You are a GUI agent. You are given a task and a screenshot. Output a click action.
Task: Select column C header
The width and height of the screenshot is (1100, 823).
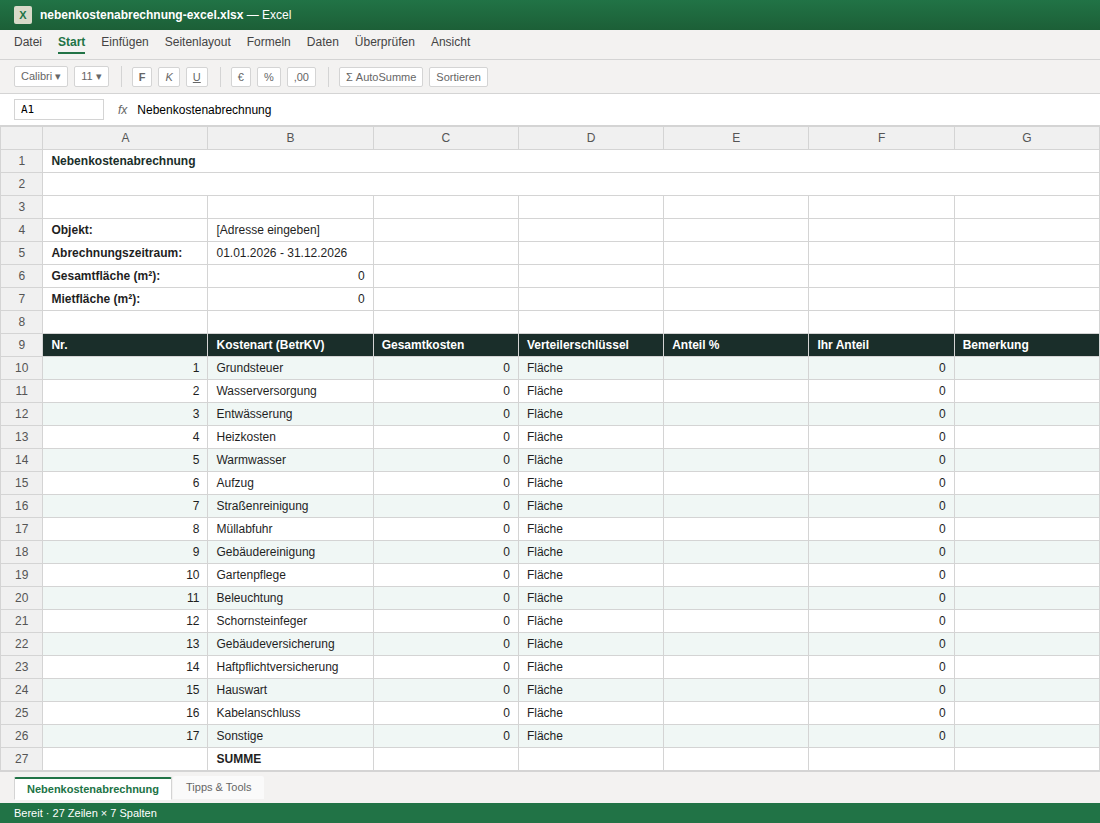pyautogui.click(x=445, y=138)
